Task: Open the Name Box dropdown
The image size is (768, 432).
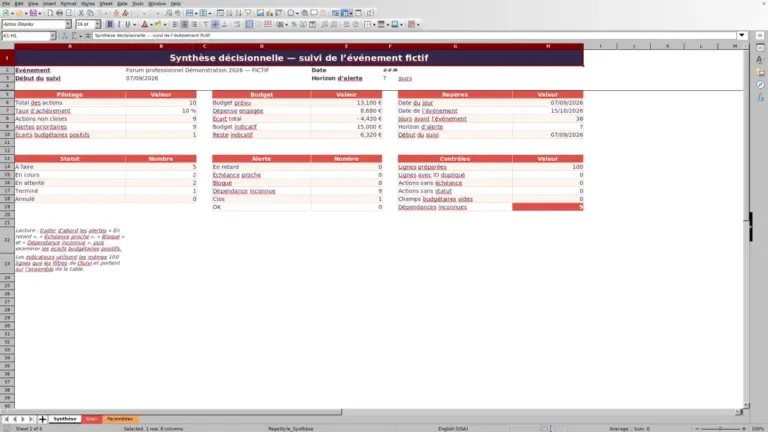Action: pos(52,35)
